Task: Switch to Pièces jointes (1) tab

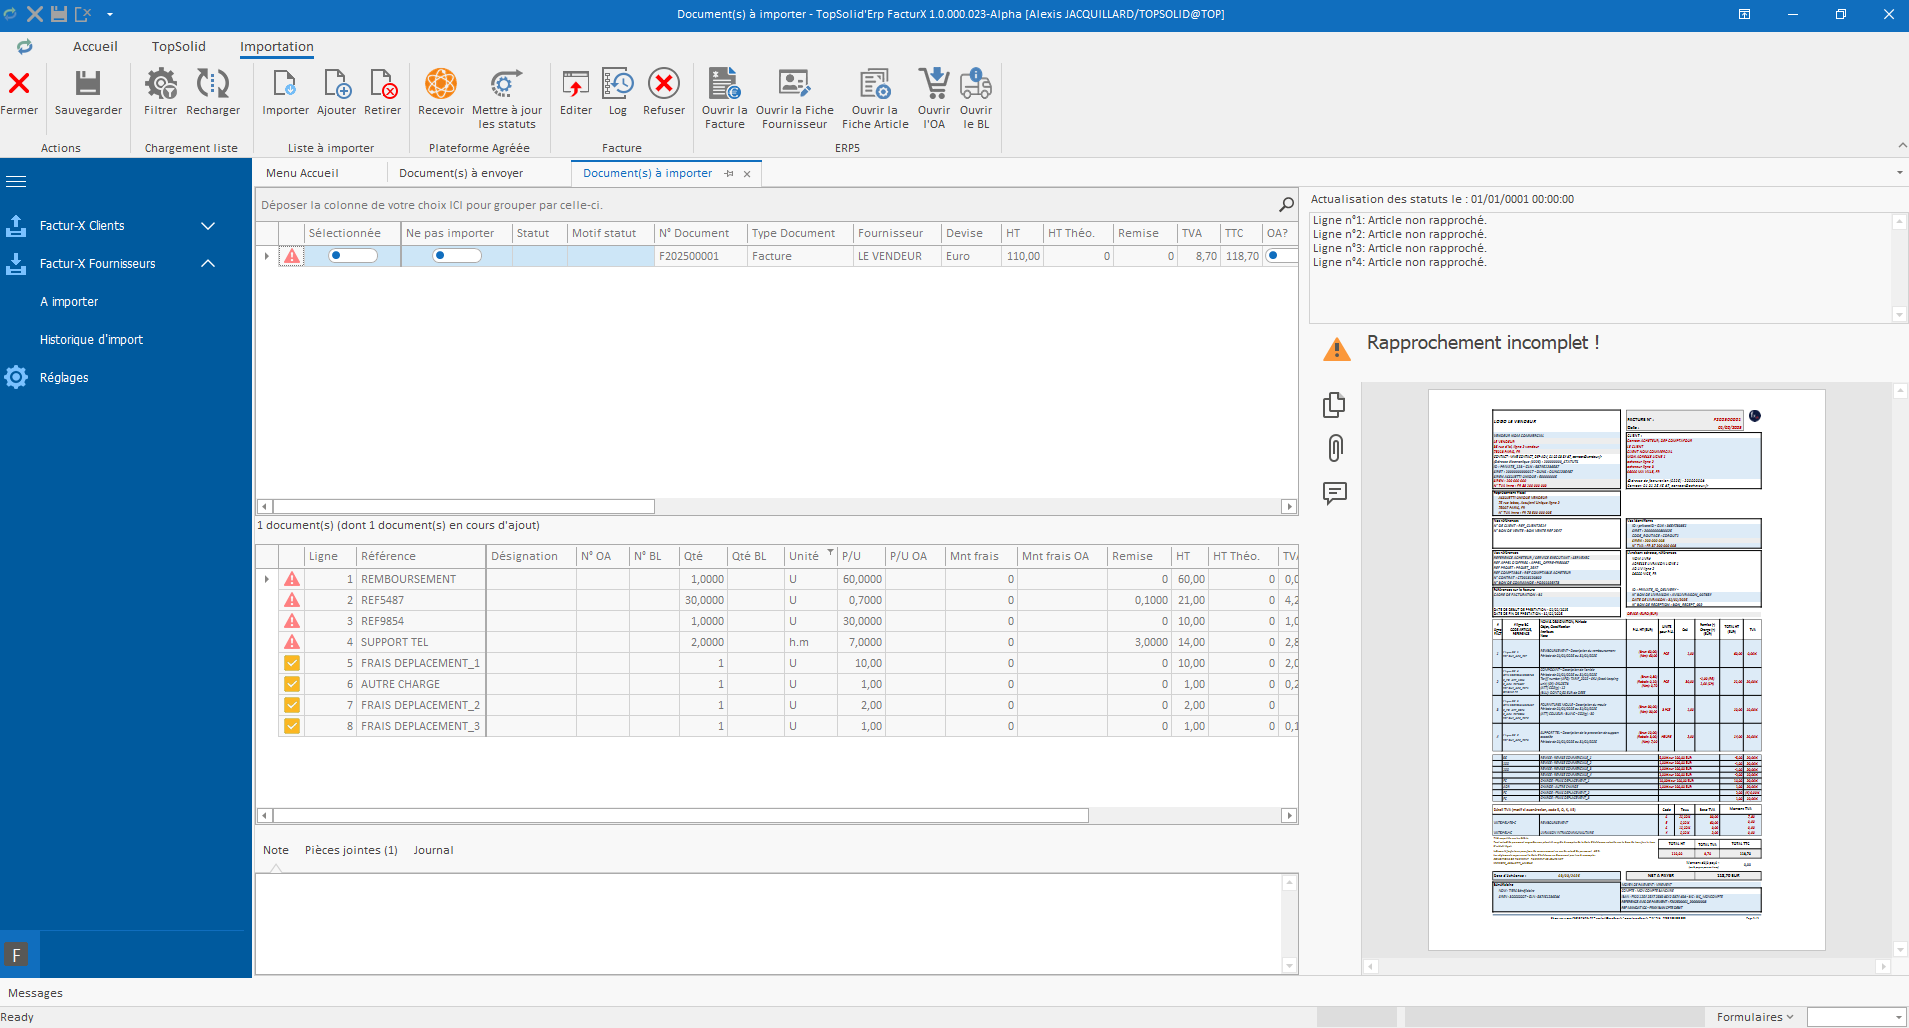Action: 351,850
